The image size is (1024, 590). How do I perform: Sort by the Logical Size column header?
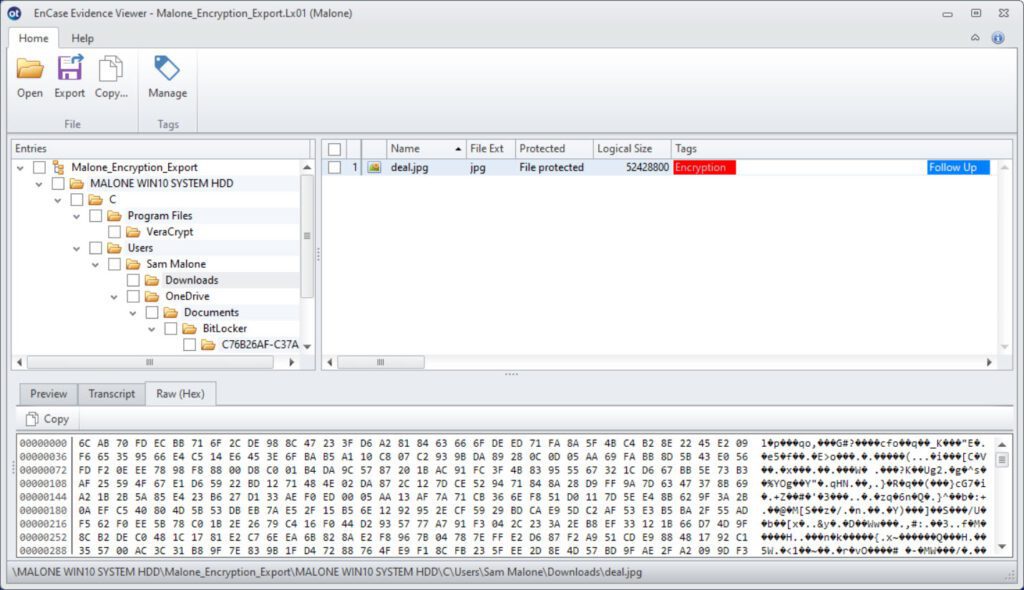tap(632, 149)
